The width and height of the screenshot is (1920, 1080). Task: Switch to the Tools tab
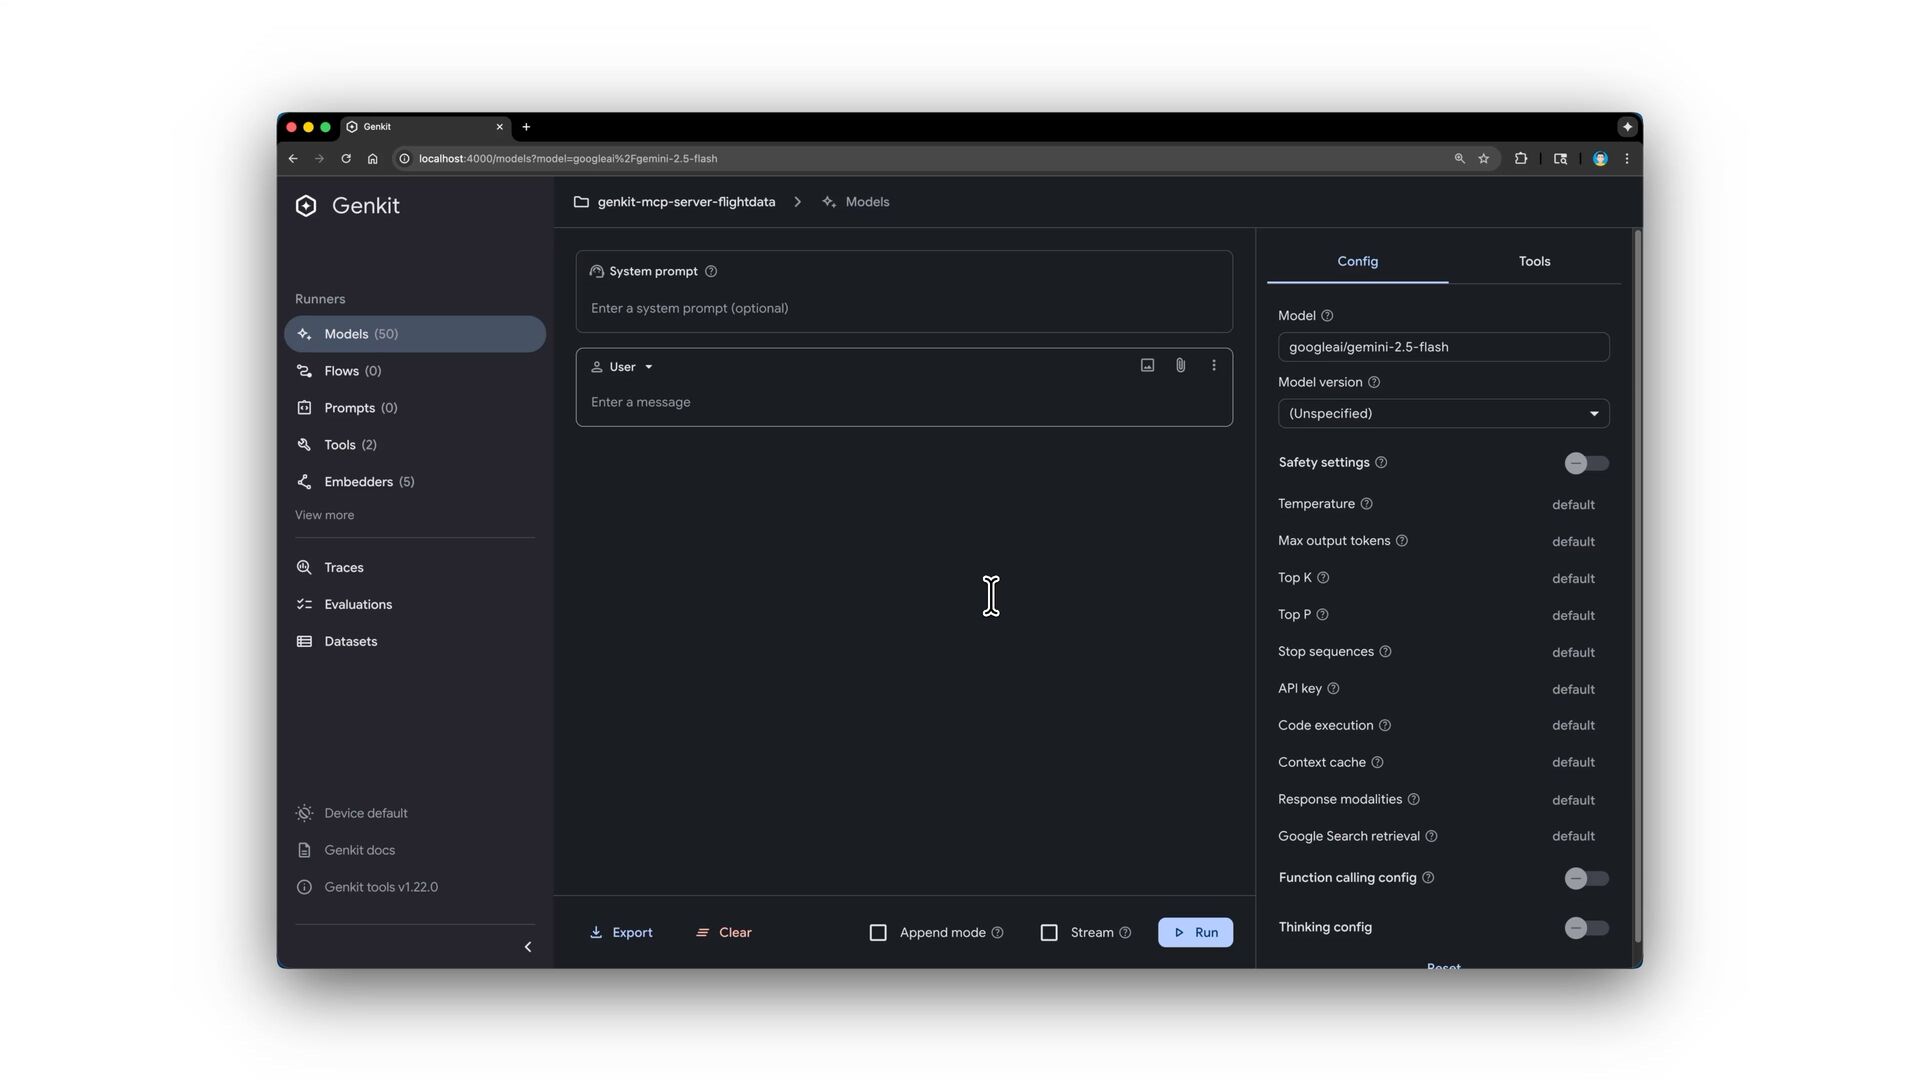click(1534, 262)
